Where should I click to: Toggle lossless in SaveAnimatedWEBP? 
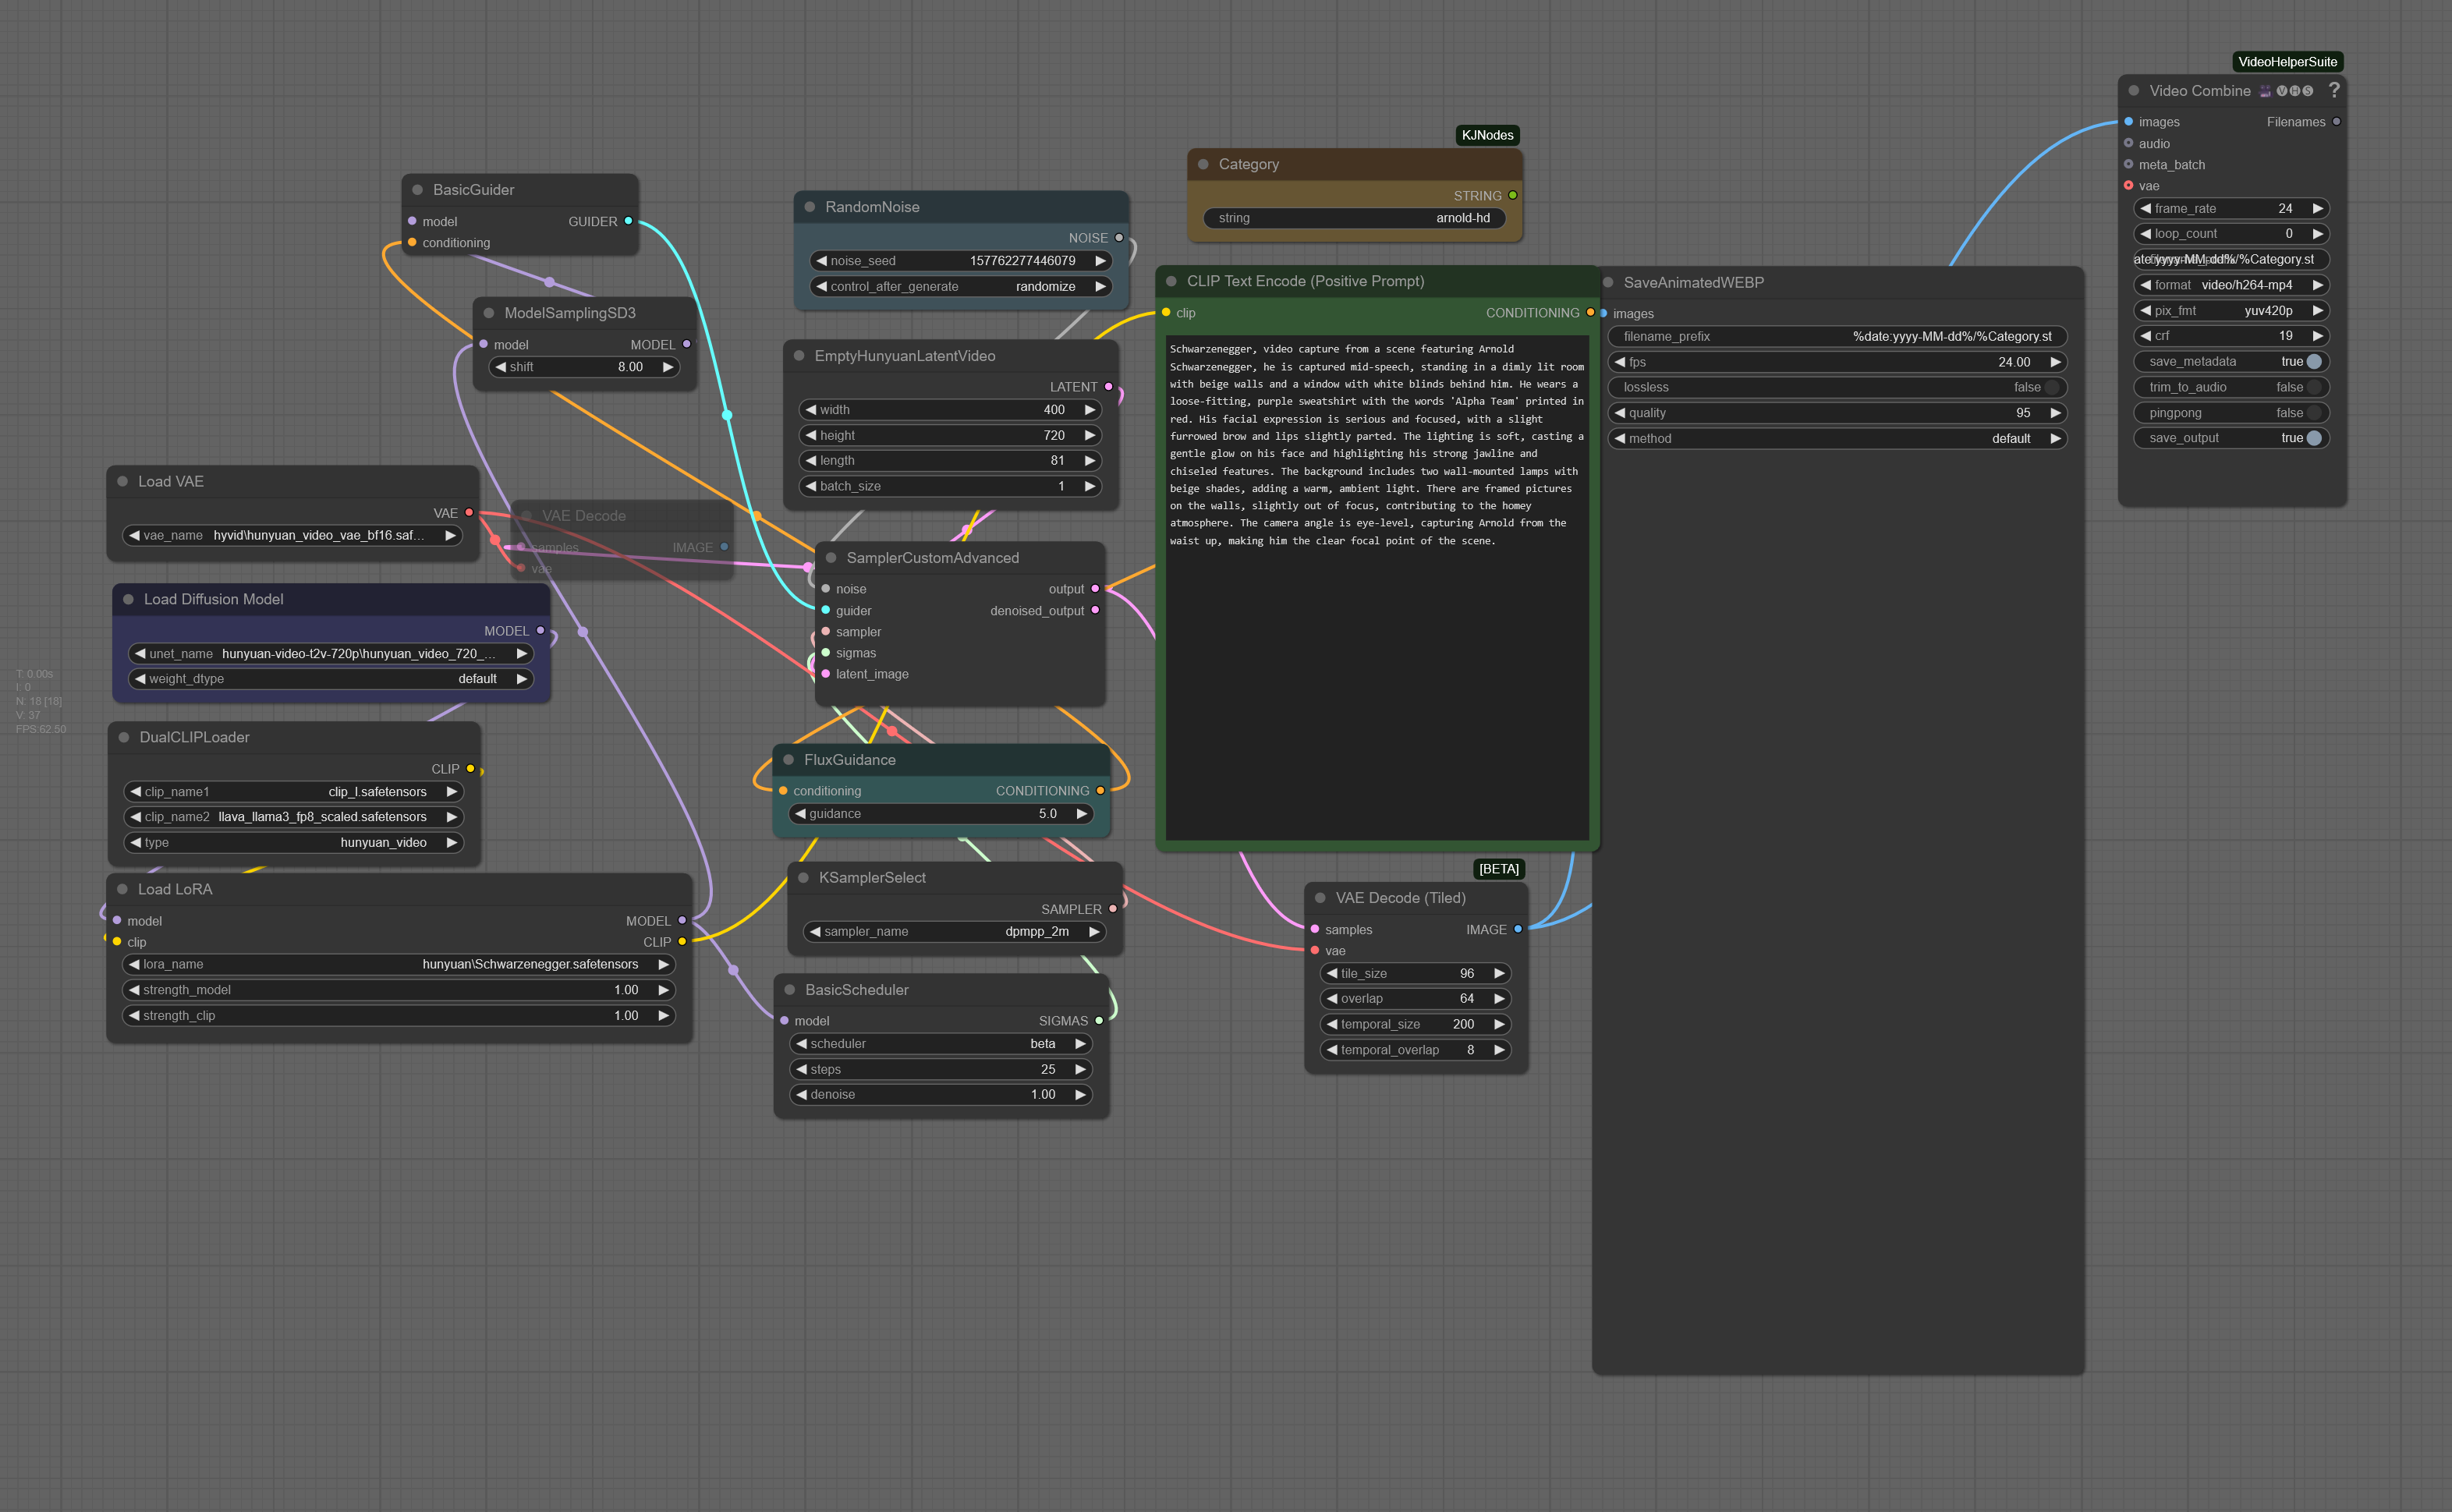tap(1837, 387)
